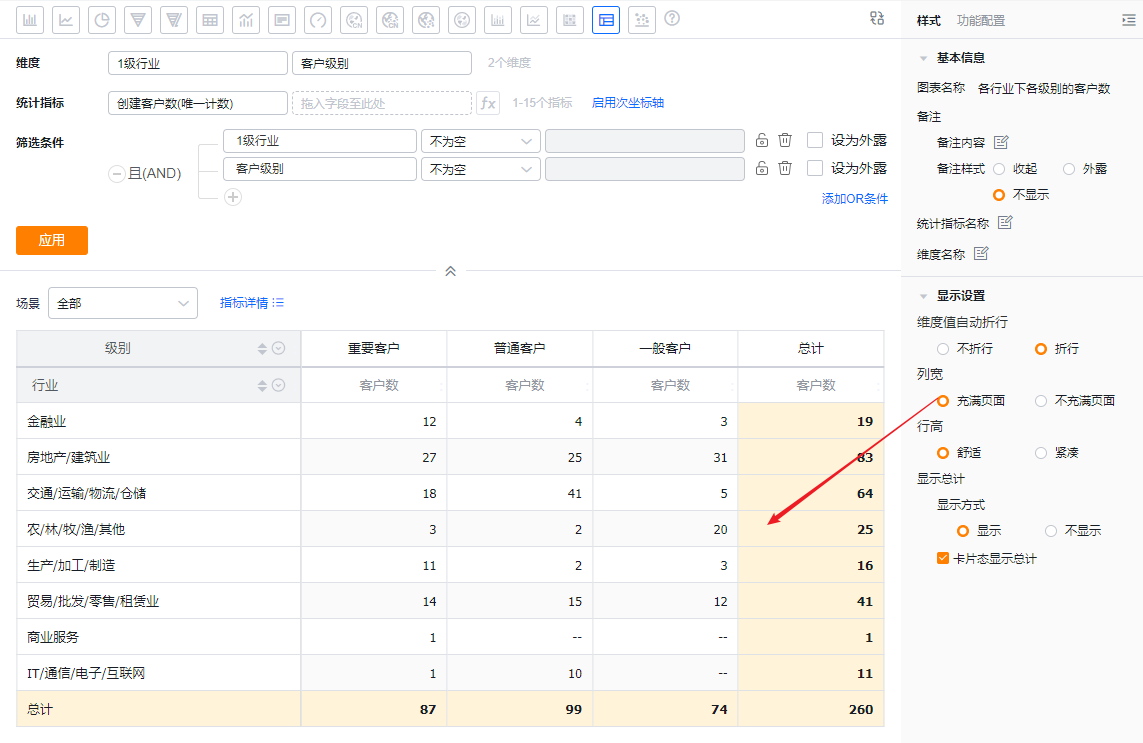Switch to the 功能配置 tab

tap(980, 20)
